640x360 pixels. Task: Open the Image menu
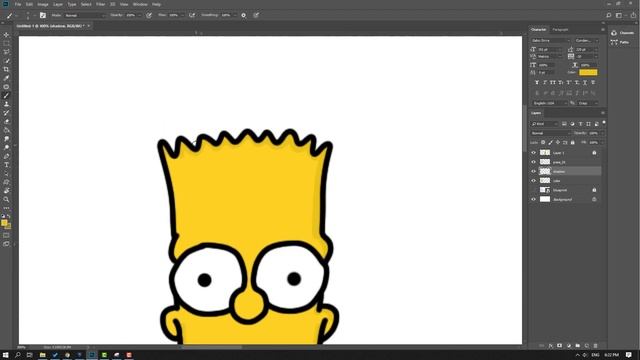43,4
